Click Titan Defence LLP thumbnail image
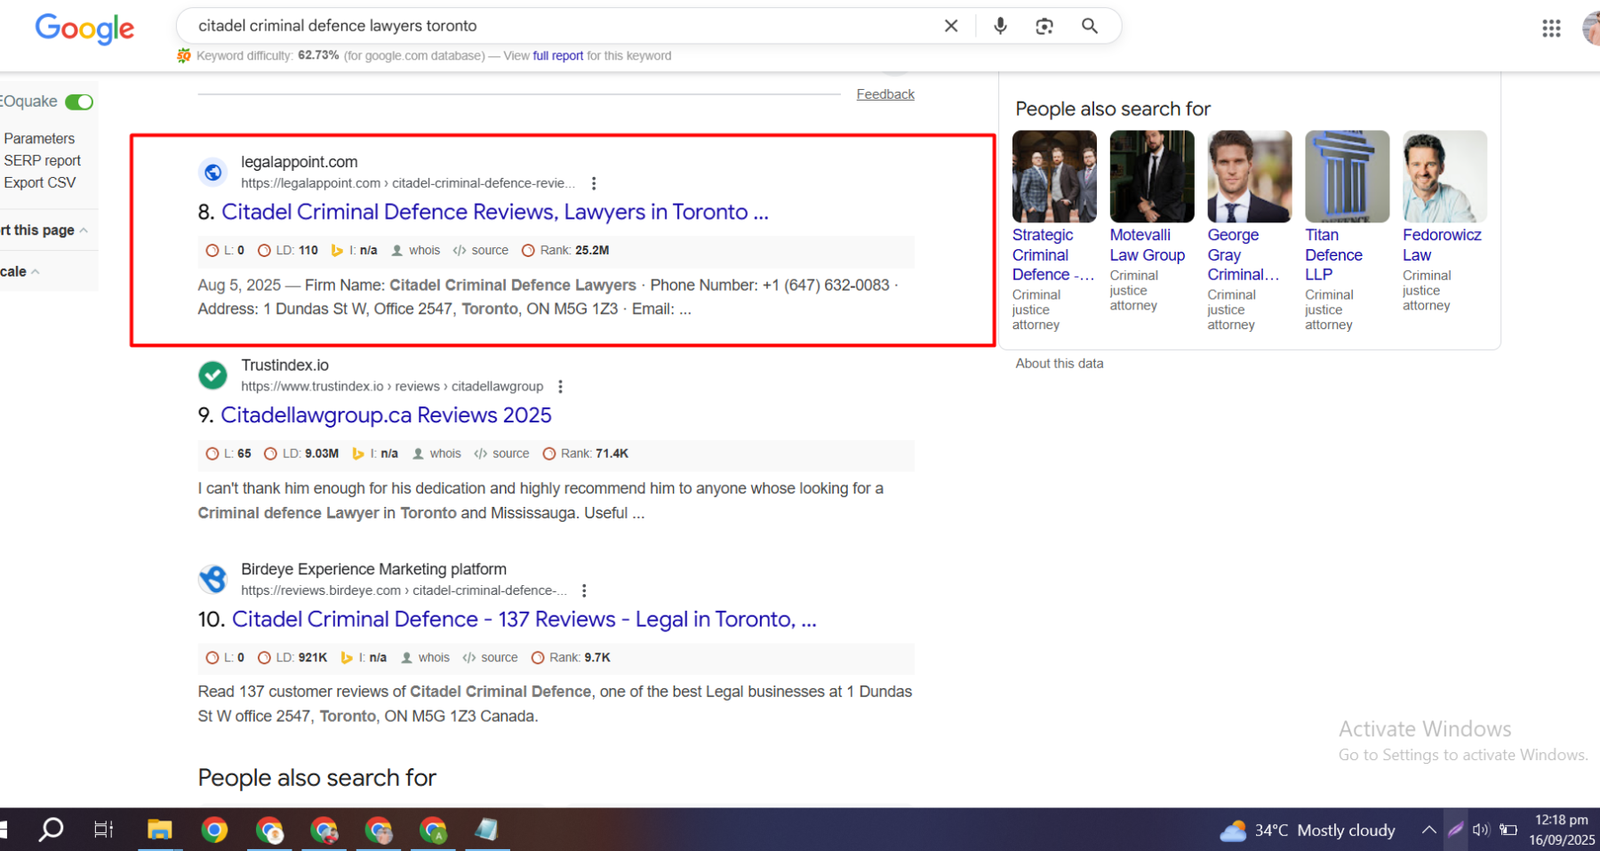The image size is (1600, 851). 1346,176
